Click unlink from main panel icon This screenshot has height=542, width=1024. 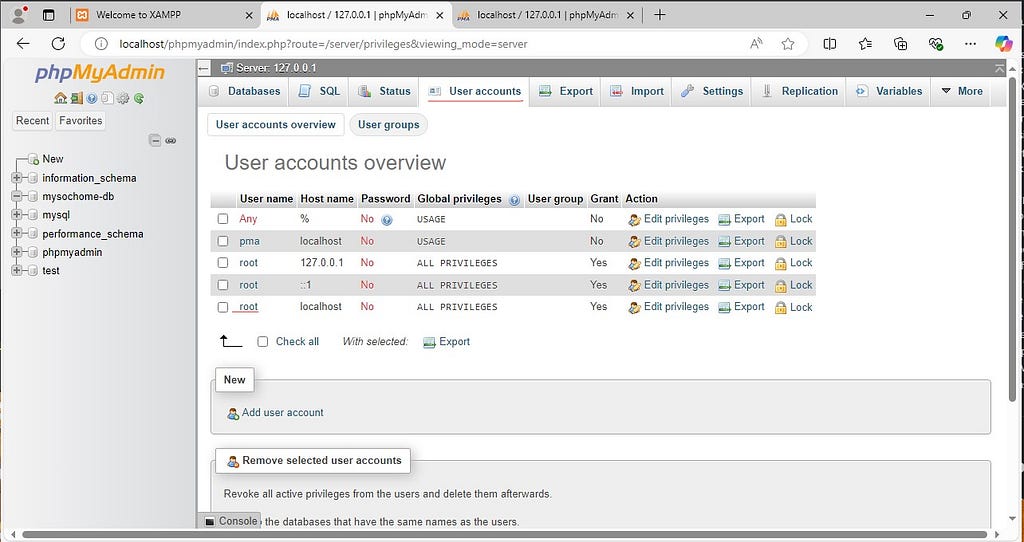[170, 140]
